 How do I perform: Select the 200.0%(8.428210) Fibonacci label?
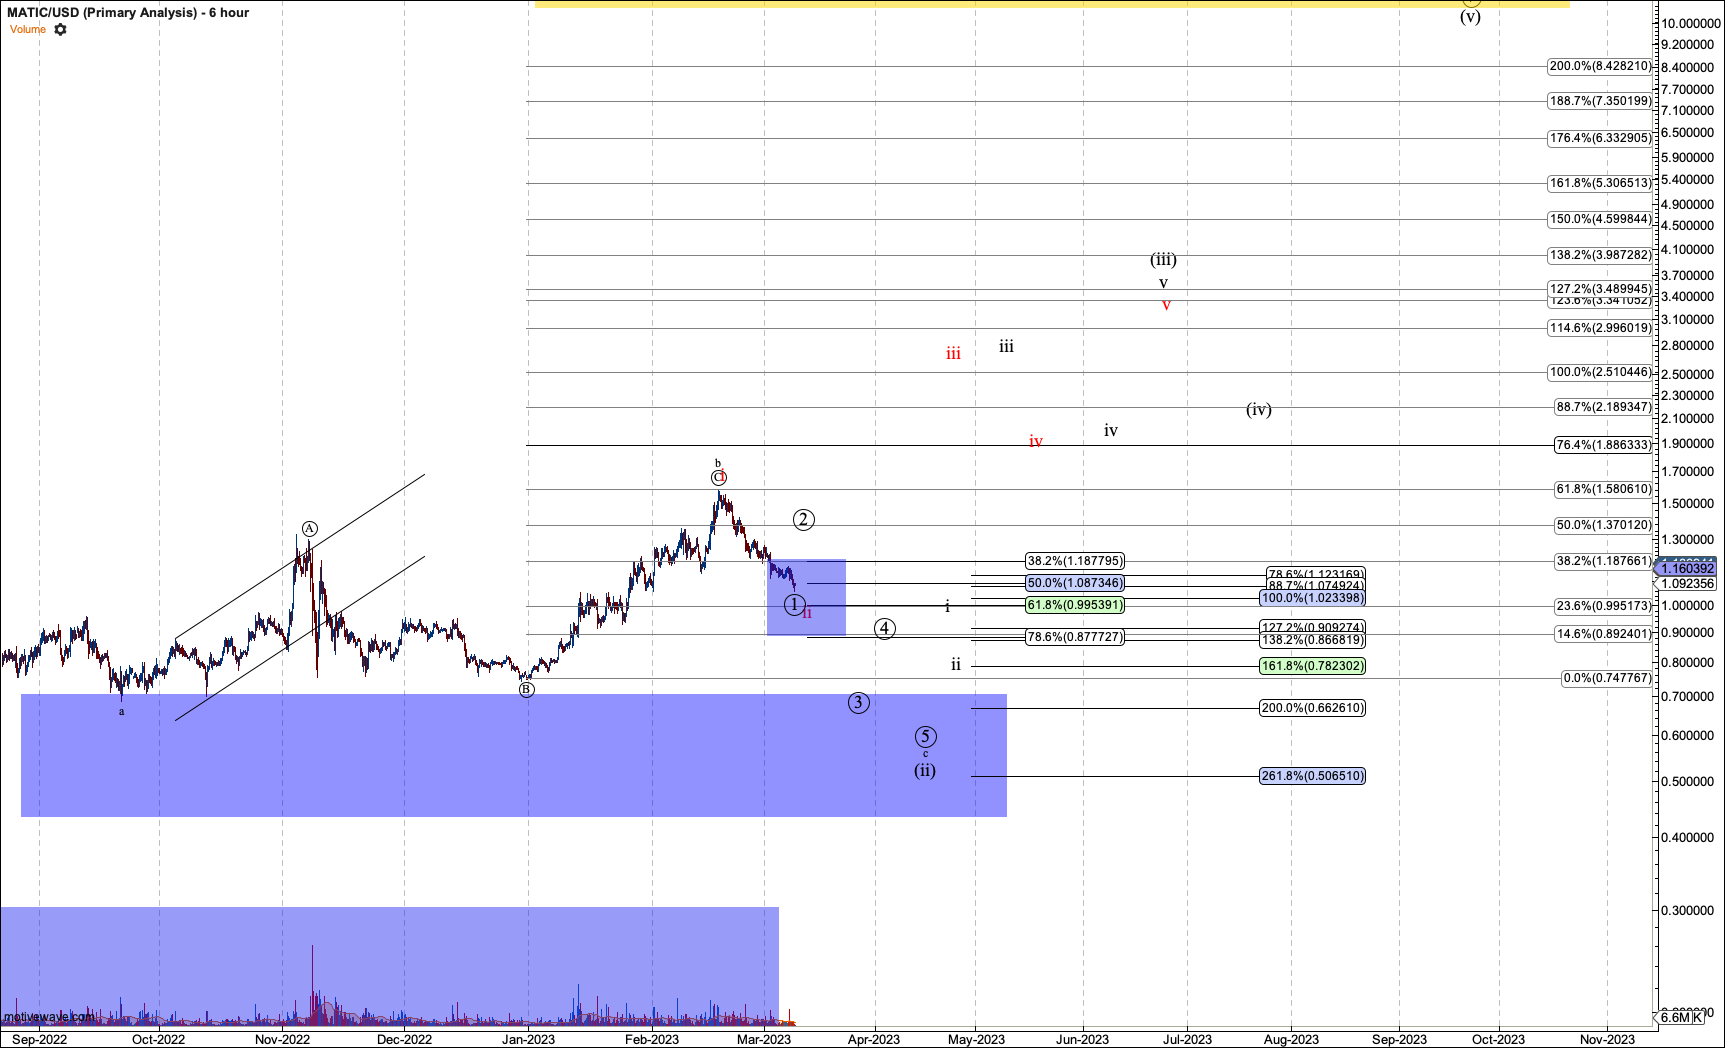pos(1600,66)
